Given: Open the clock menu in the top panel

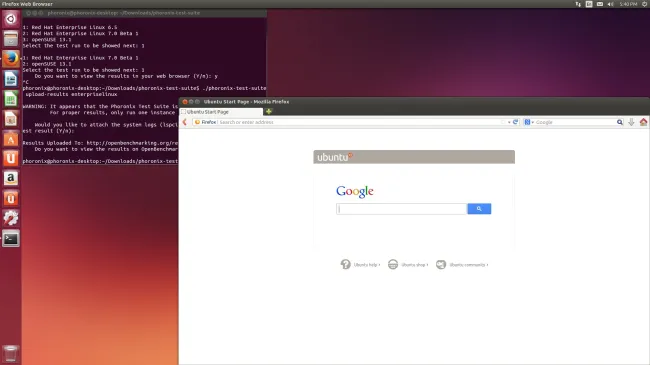Looking at the screenshot, I should pyautogui.click(x=628, y=4).
